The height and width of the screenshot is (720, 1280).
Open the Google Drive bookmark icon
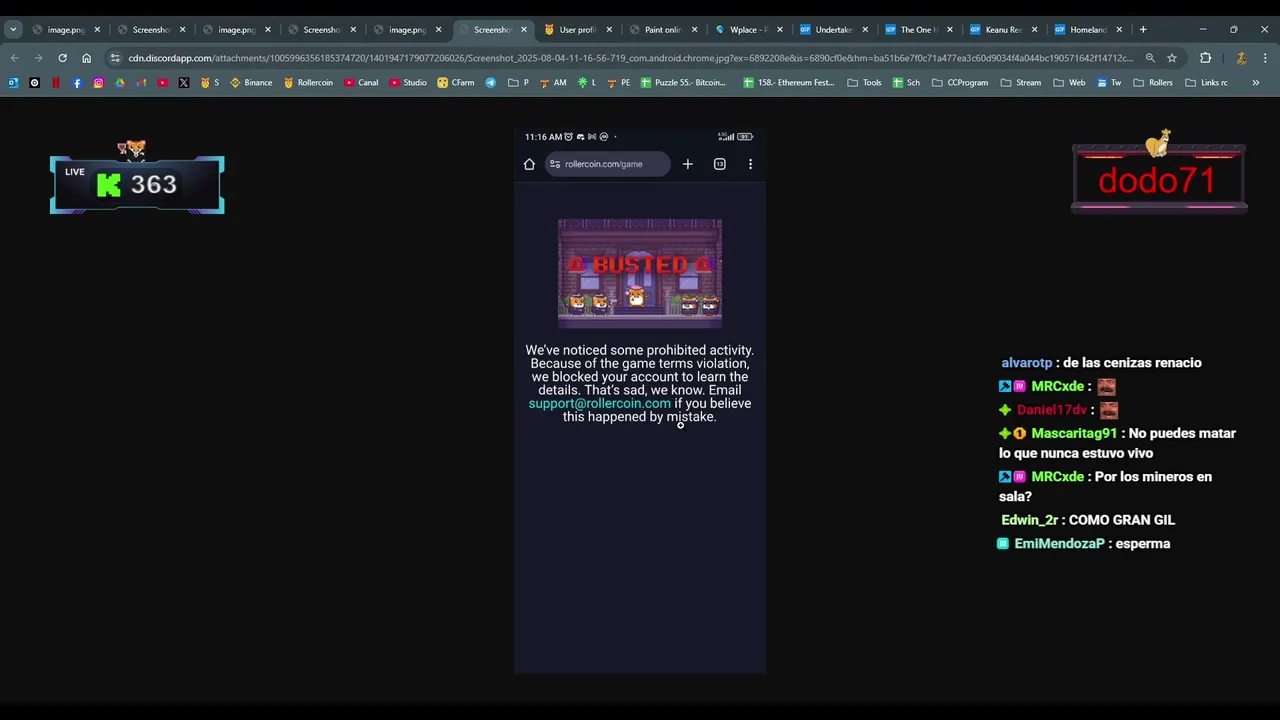pyautogui.click(x=120, y=83)
